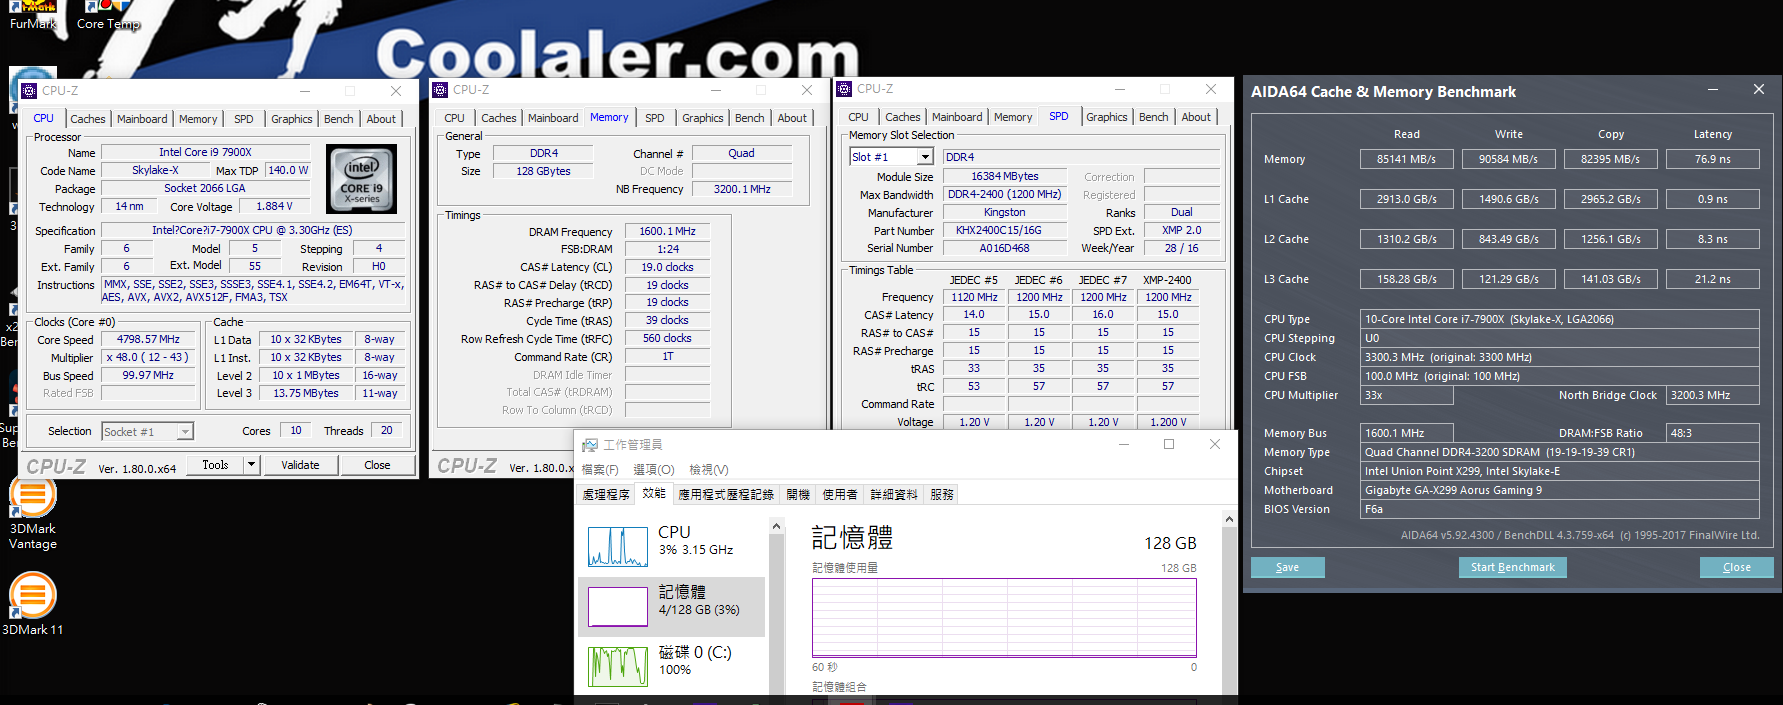Click AIDA64 Memory Write value 90584 MB/s
This screenshot has width=1783, height=705.
click(1508, 159)
